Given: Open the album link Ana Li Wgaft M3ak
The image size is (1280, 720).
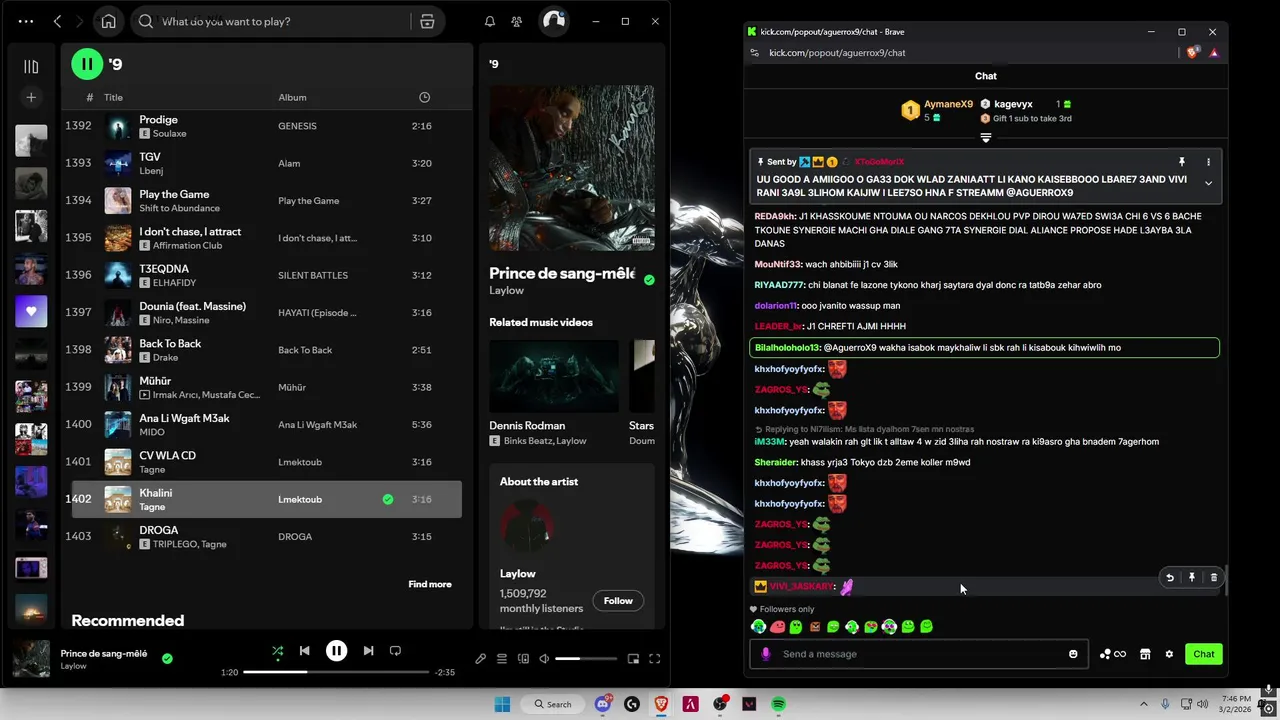Looking at the screenshot, I should point(317,425).
